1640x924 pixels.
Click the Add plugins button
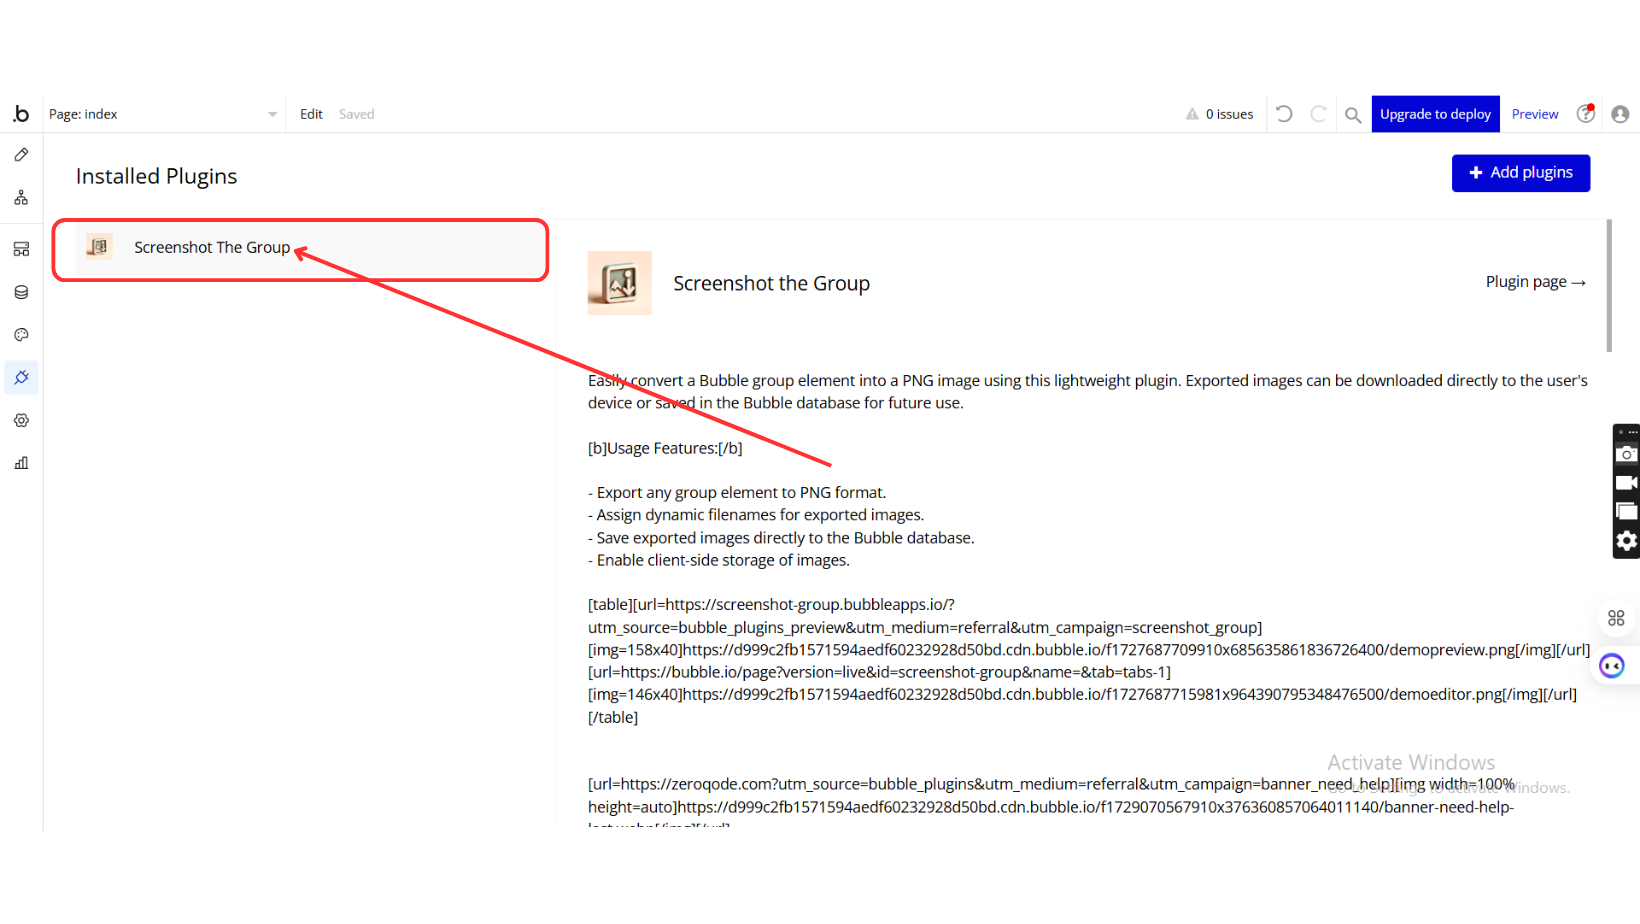[x=1521, y=173]
